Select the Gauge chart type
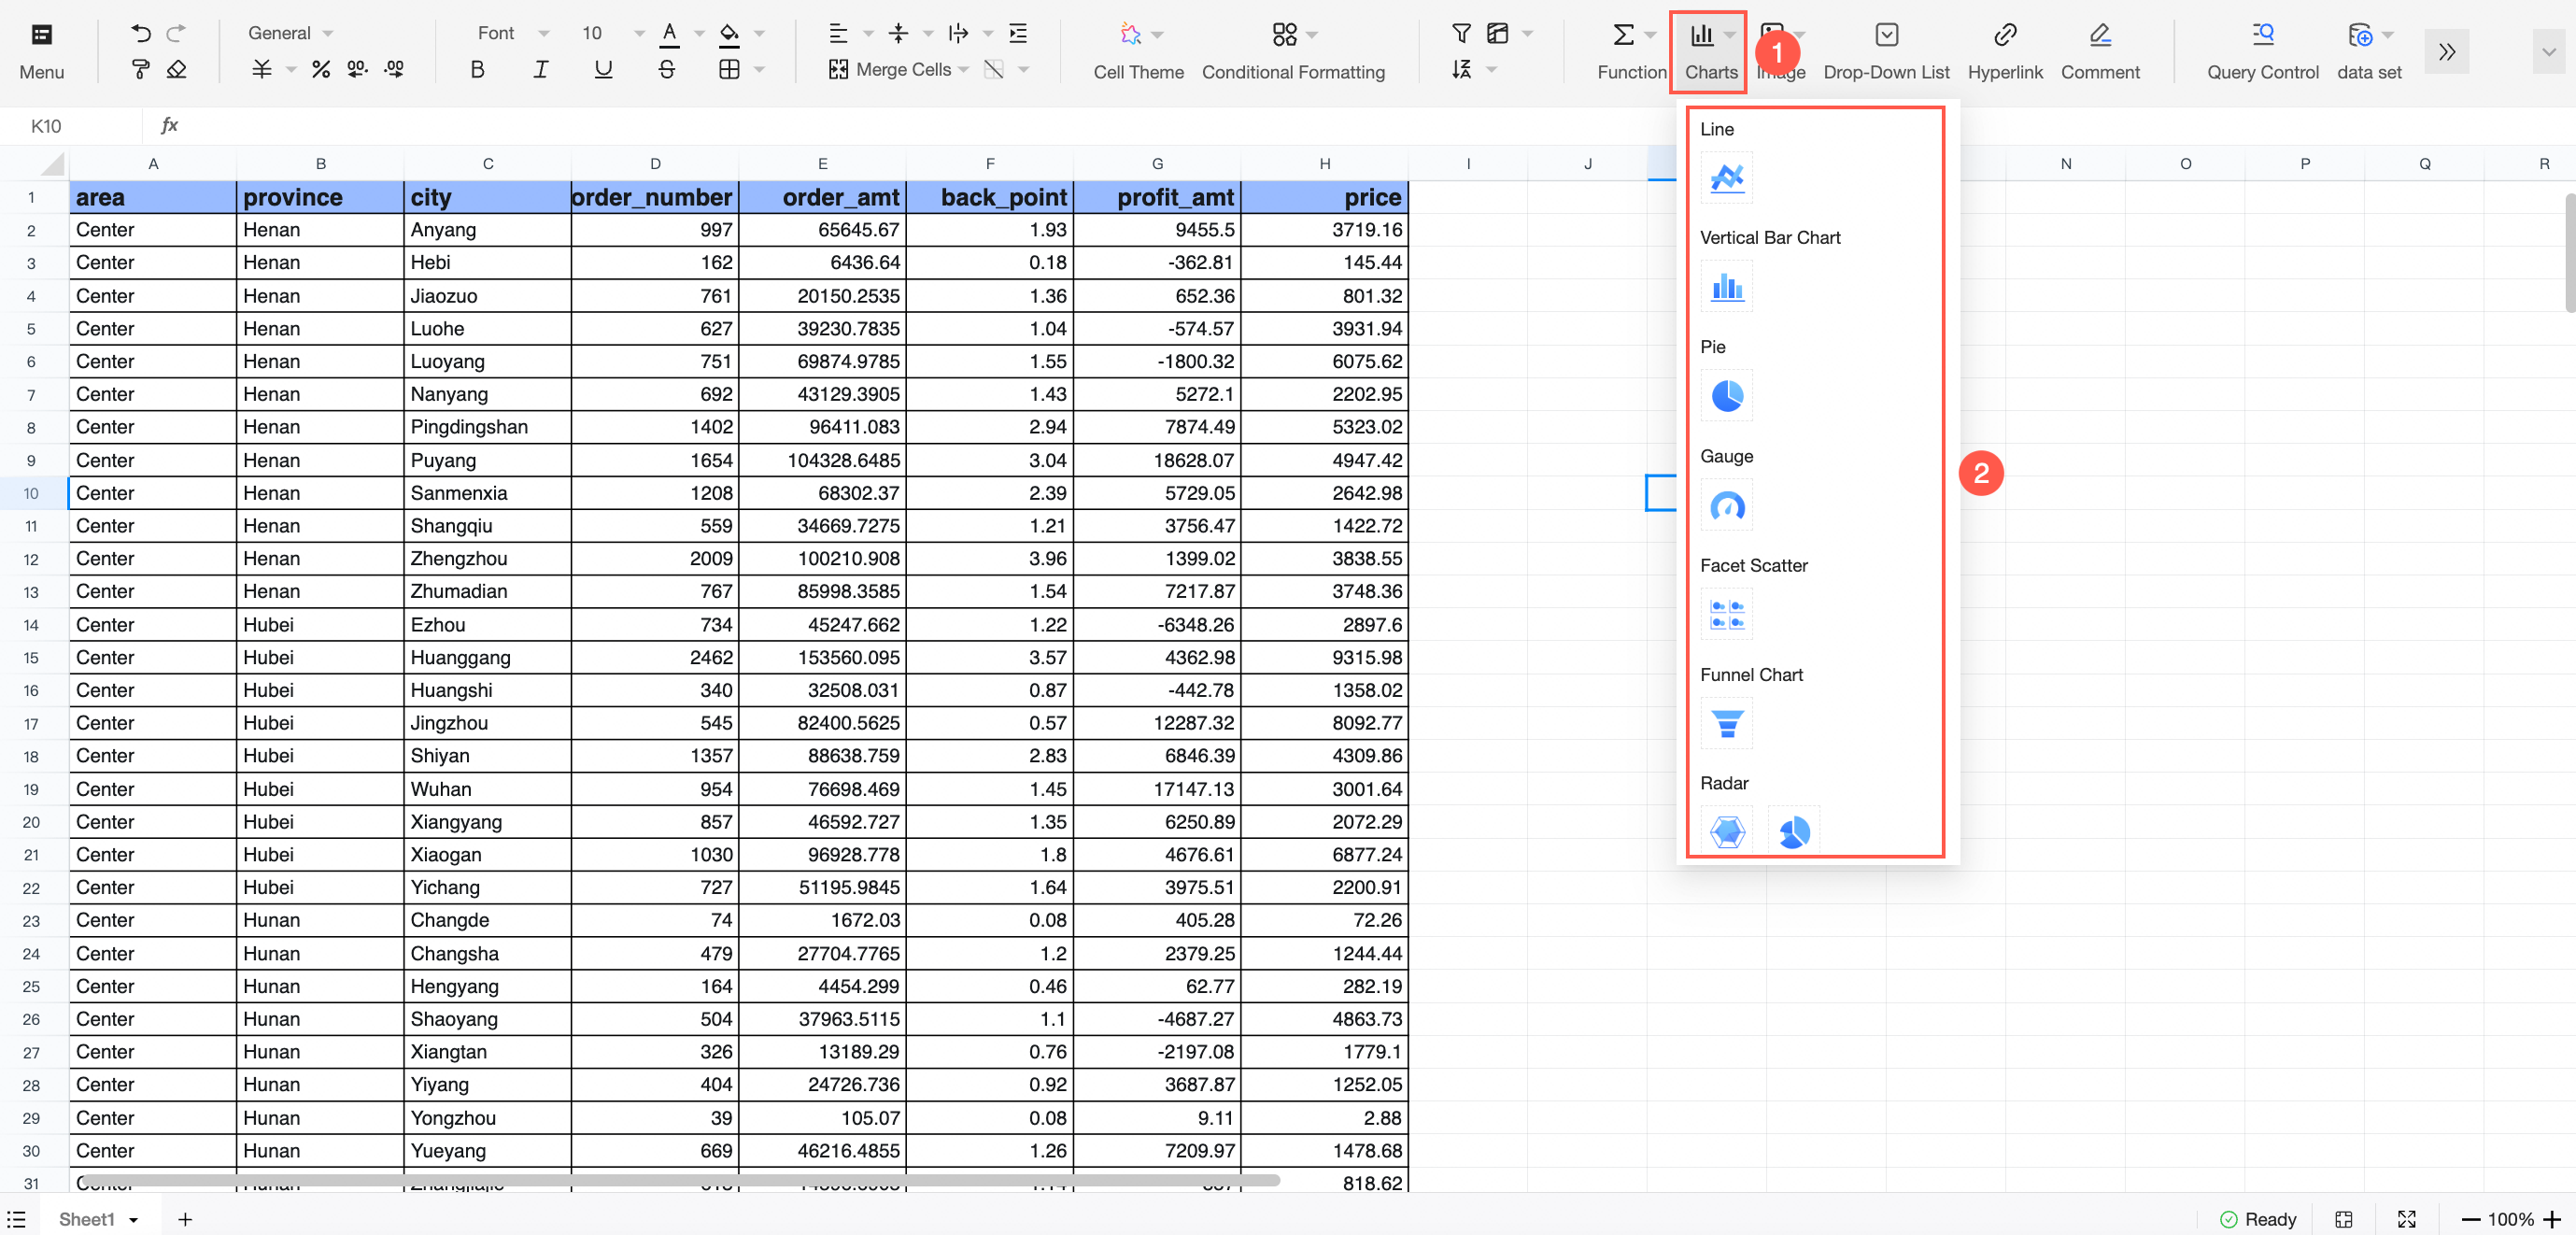 click(x=1727, y=506)
